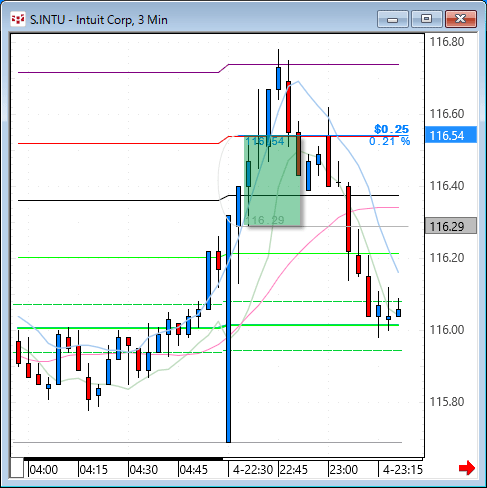
Task: Select the 116.54 blue price label
Action: tap(451, 135)
